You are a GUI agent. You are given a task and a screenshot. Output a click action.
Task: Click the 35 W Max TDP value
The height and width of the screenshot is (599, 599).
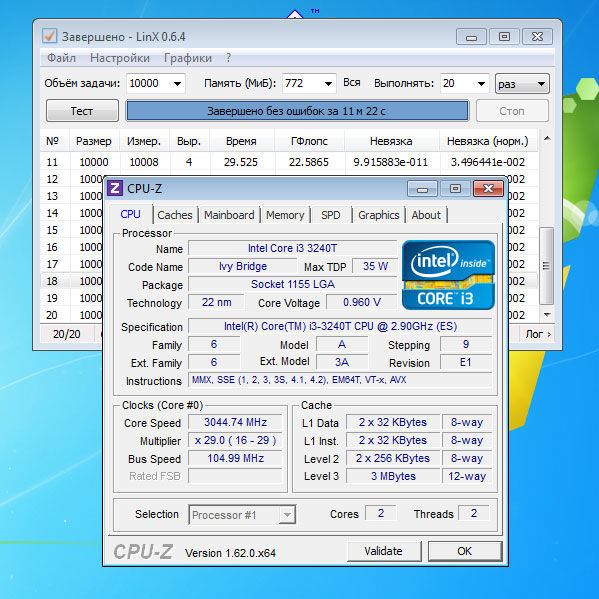(x=375, y=266)
